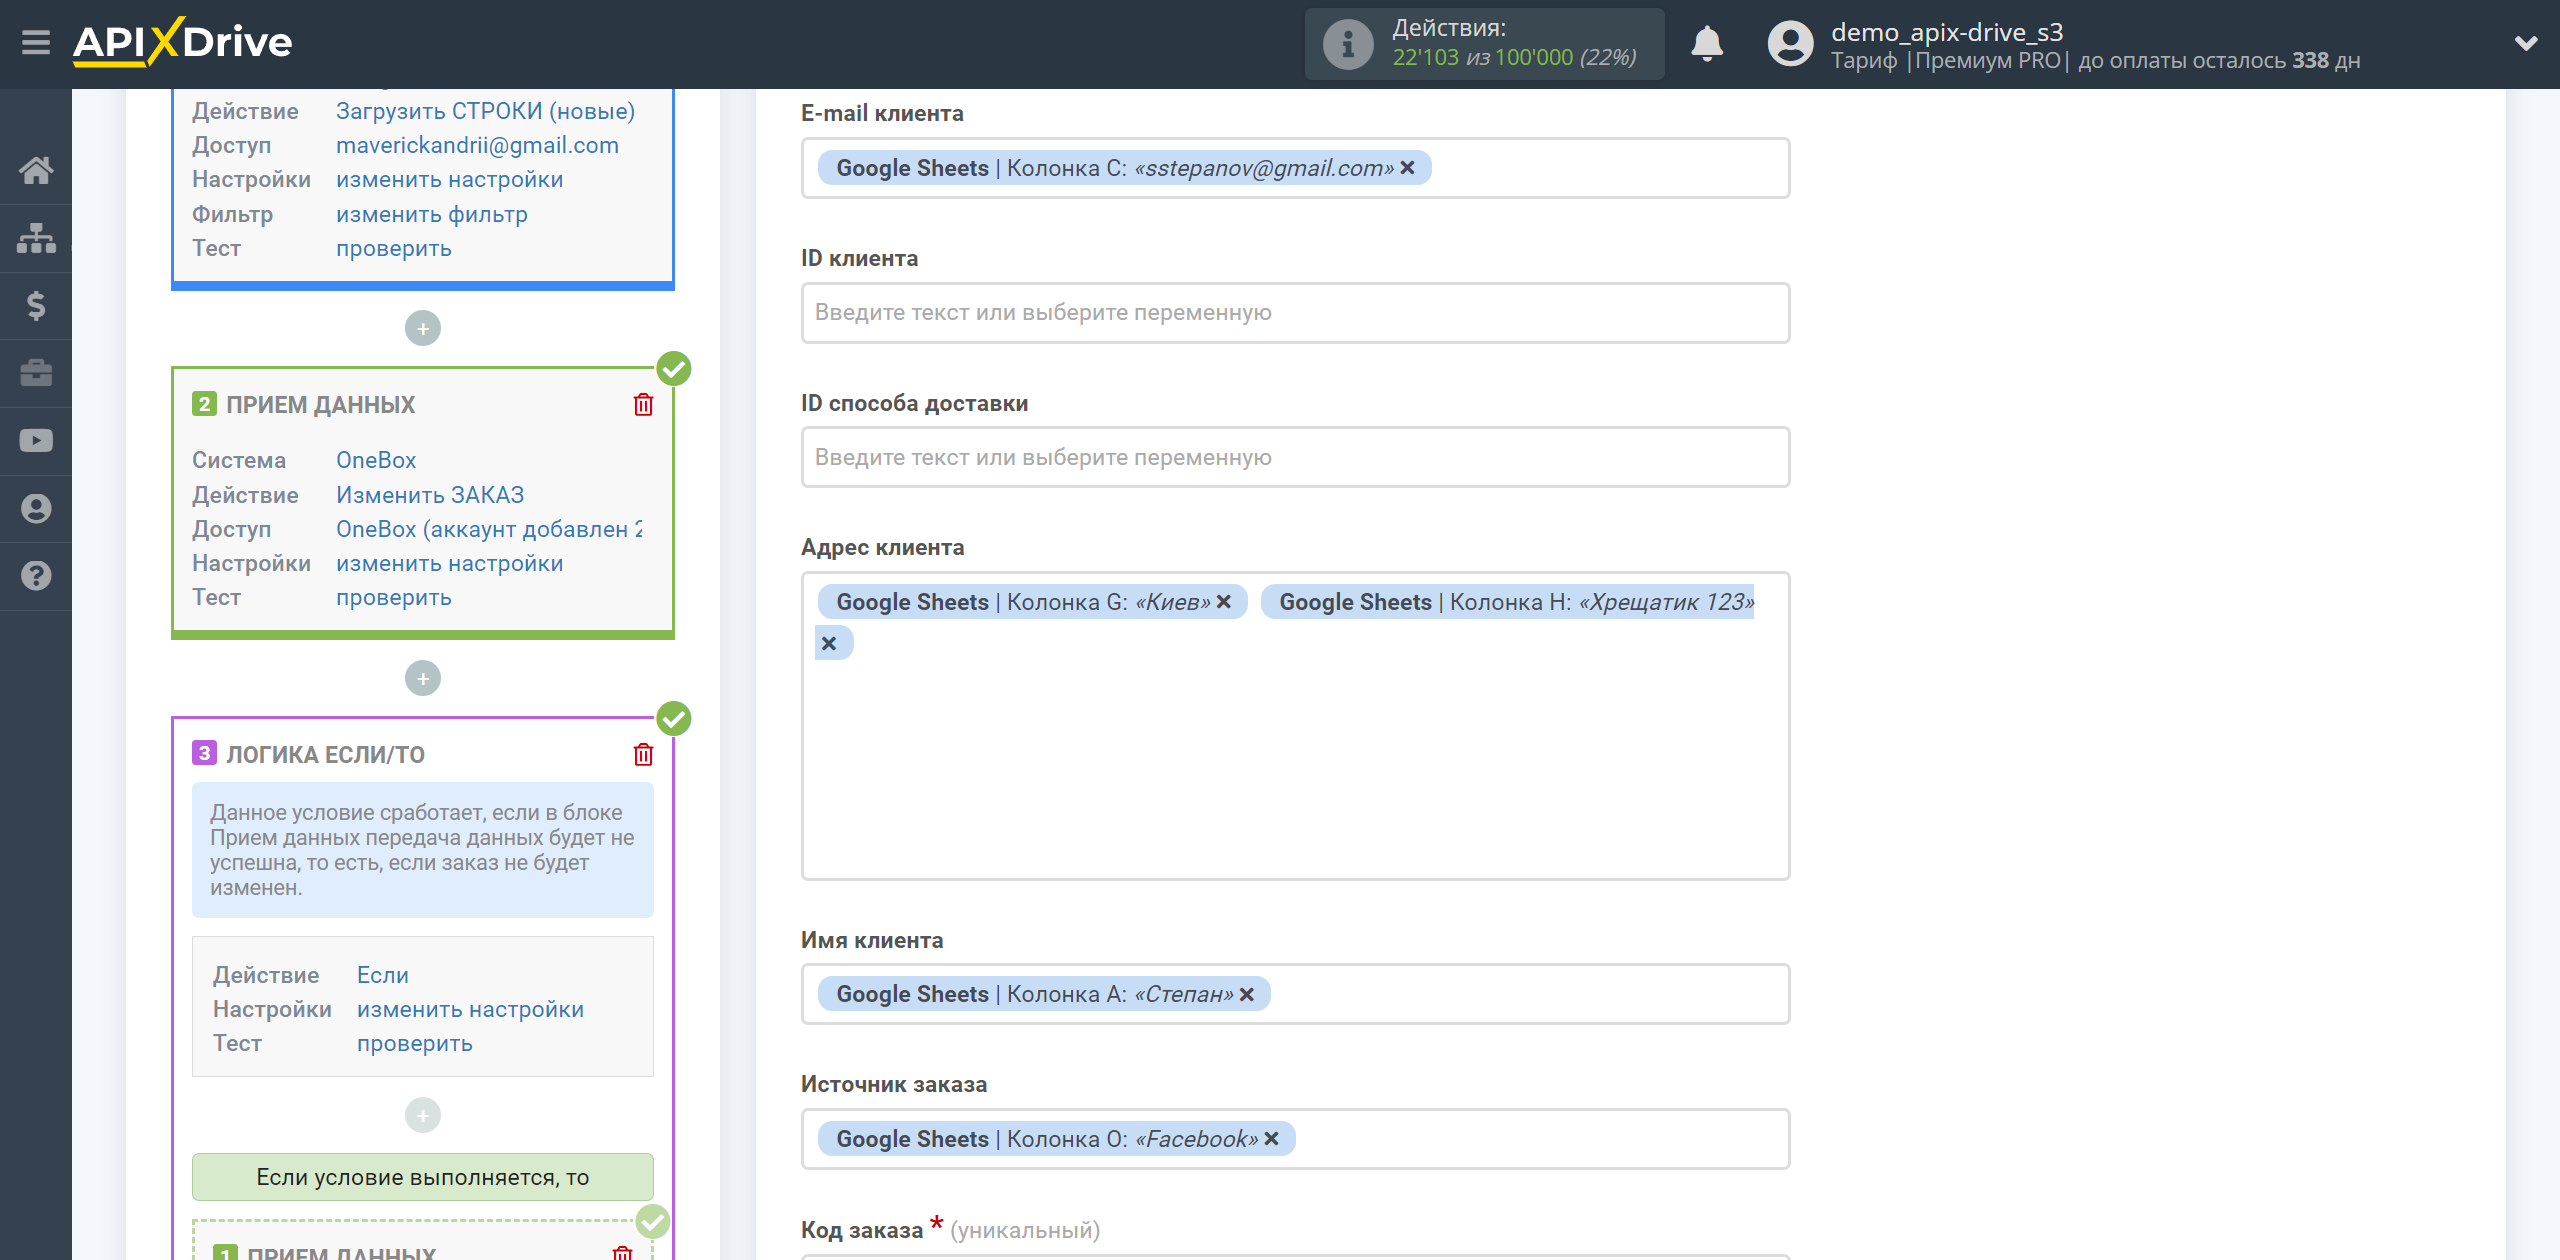
Task: Open connections sitemap icon in sidebar
Action: click(x=36, y=238)
